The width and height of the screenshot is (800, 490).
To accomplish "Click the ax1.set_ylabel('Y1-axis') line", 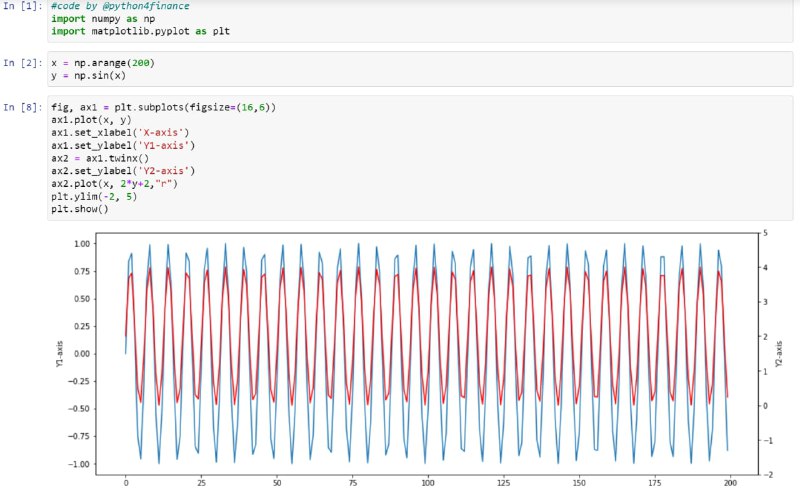I will (123, 145).
